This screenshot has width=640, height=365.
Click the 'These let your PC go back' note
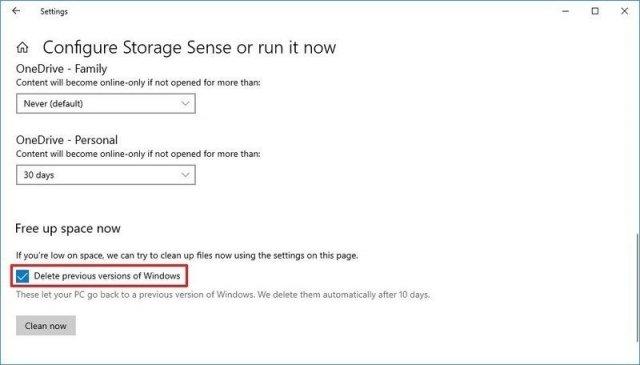point(223,295)
